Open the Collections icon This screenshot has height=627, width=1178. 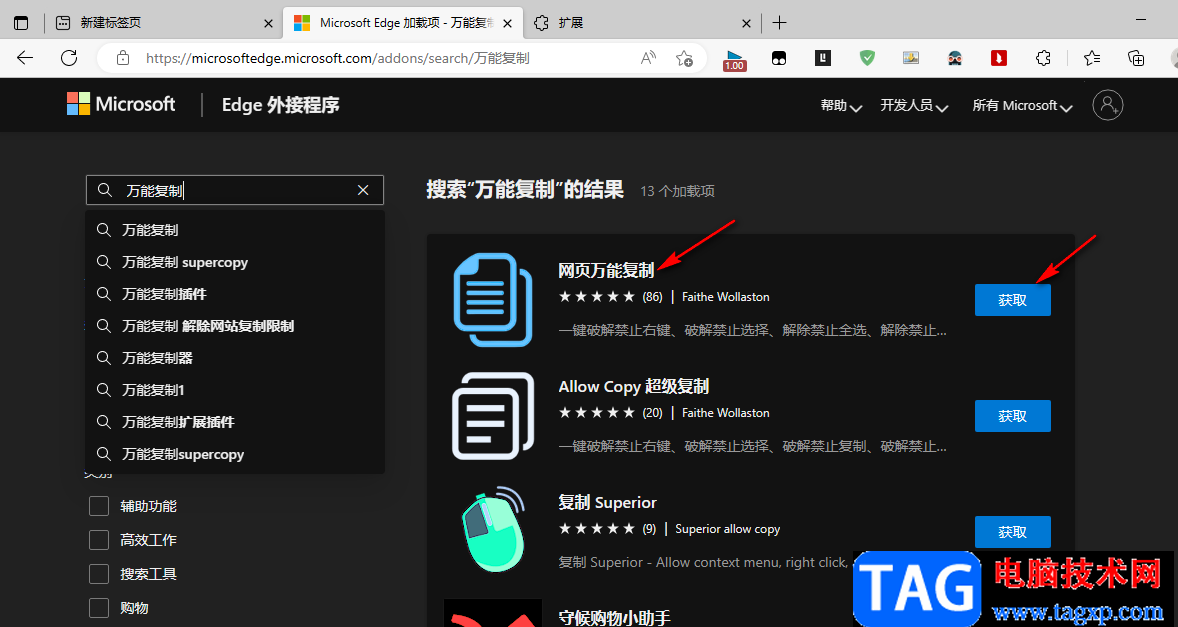point(1136,58)
